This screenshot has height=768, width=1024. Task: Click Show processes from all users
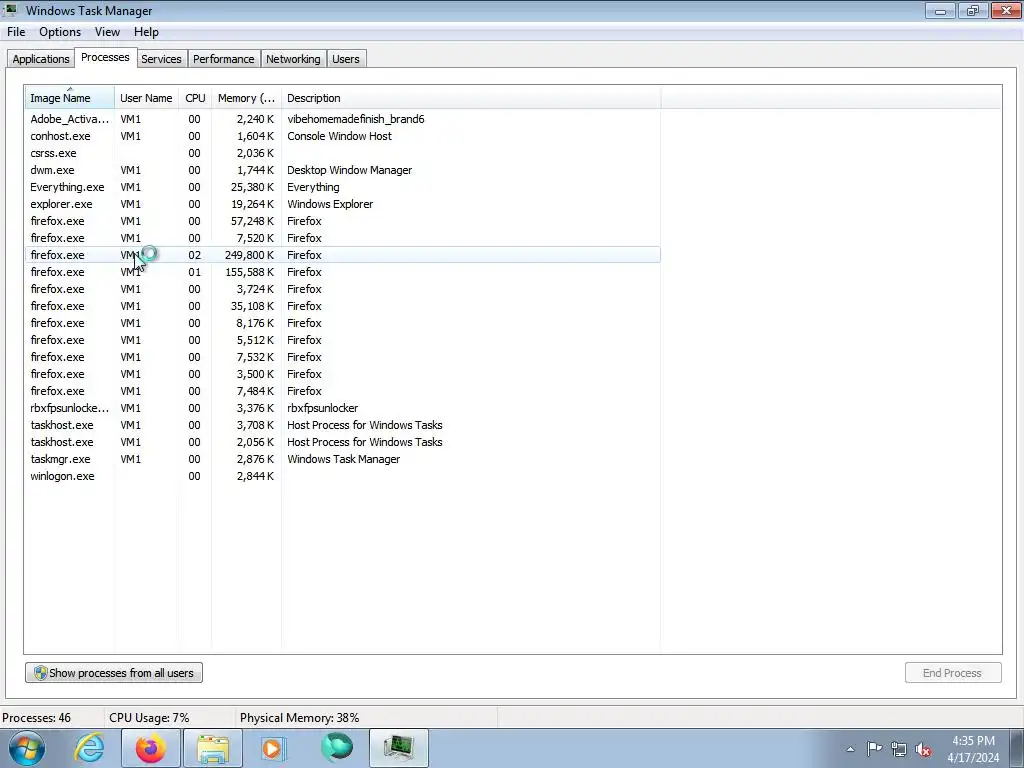114,673
